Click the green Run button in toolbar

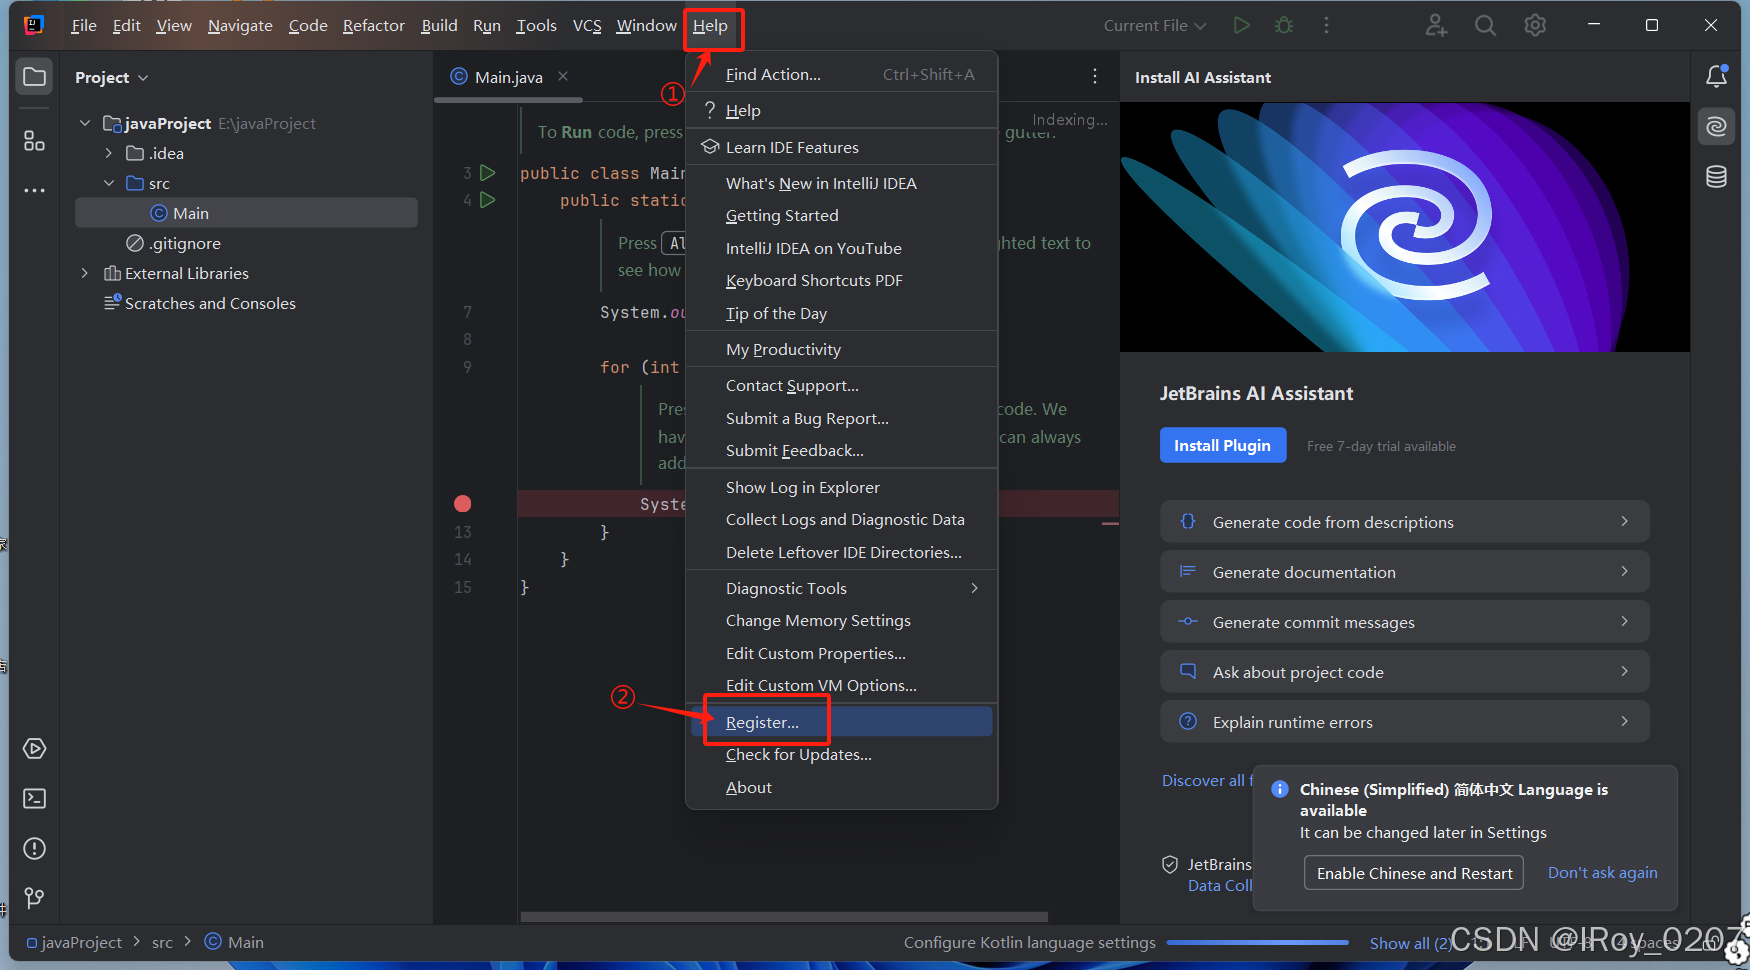1242,25
